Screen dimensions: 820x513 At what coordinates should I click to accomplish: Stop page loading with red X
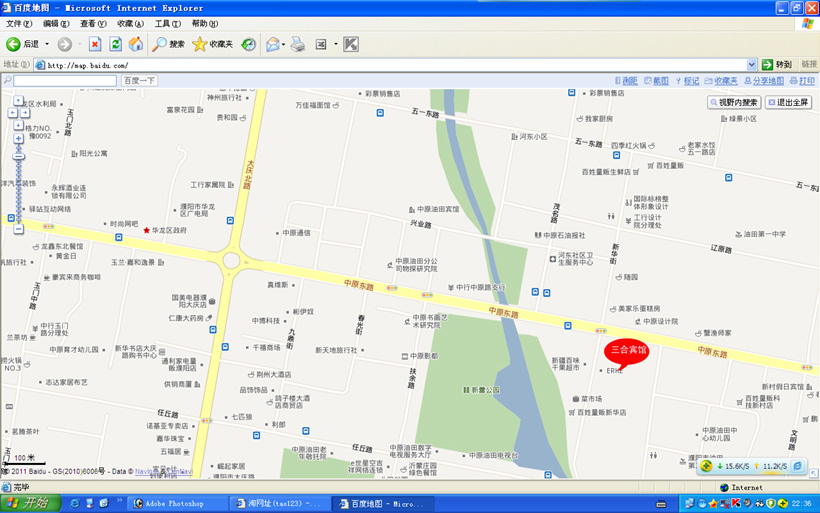pos(95,44)
